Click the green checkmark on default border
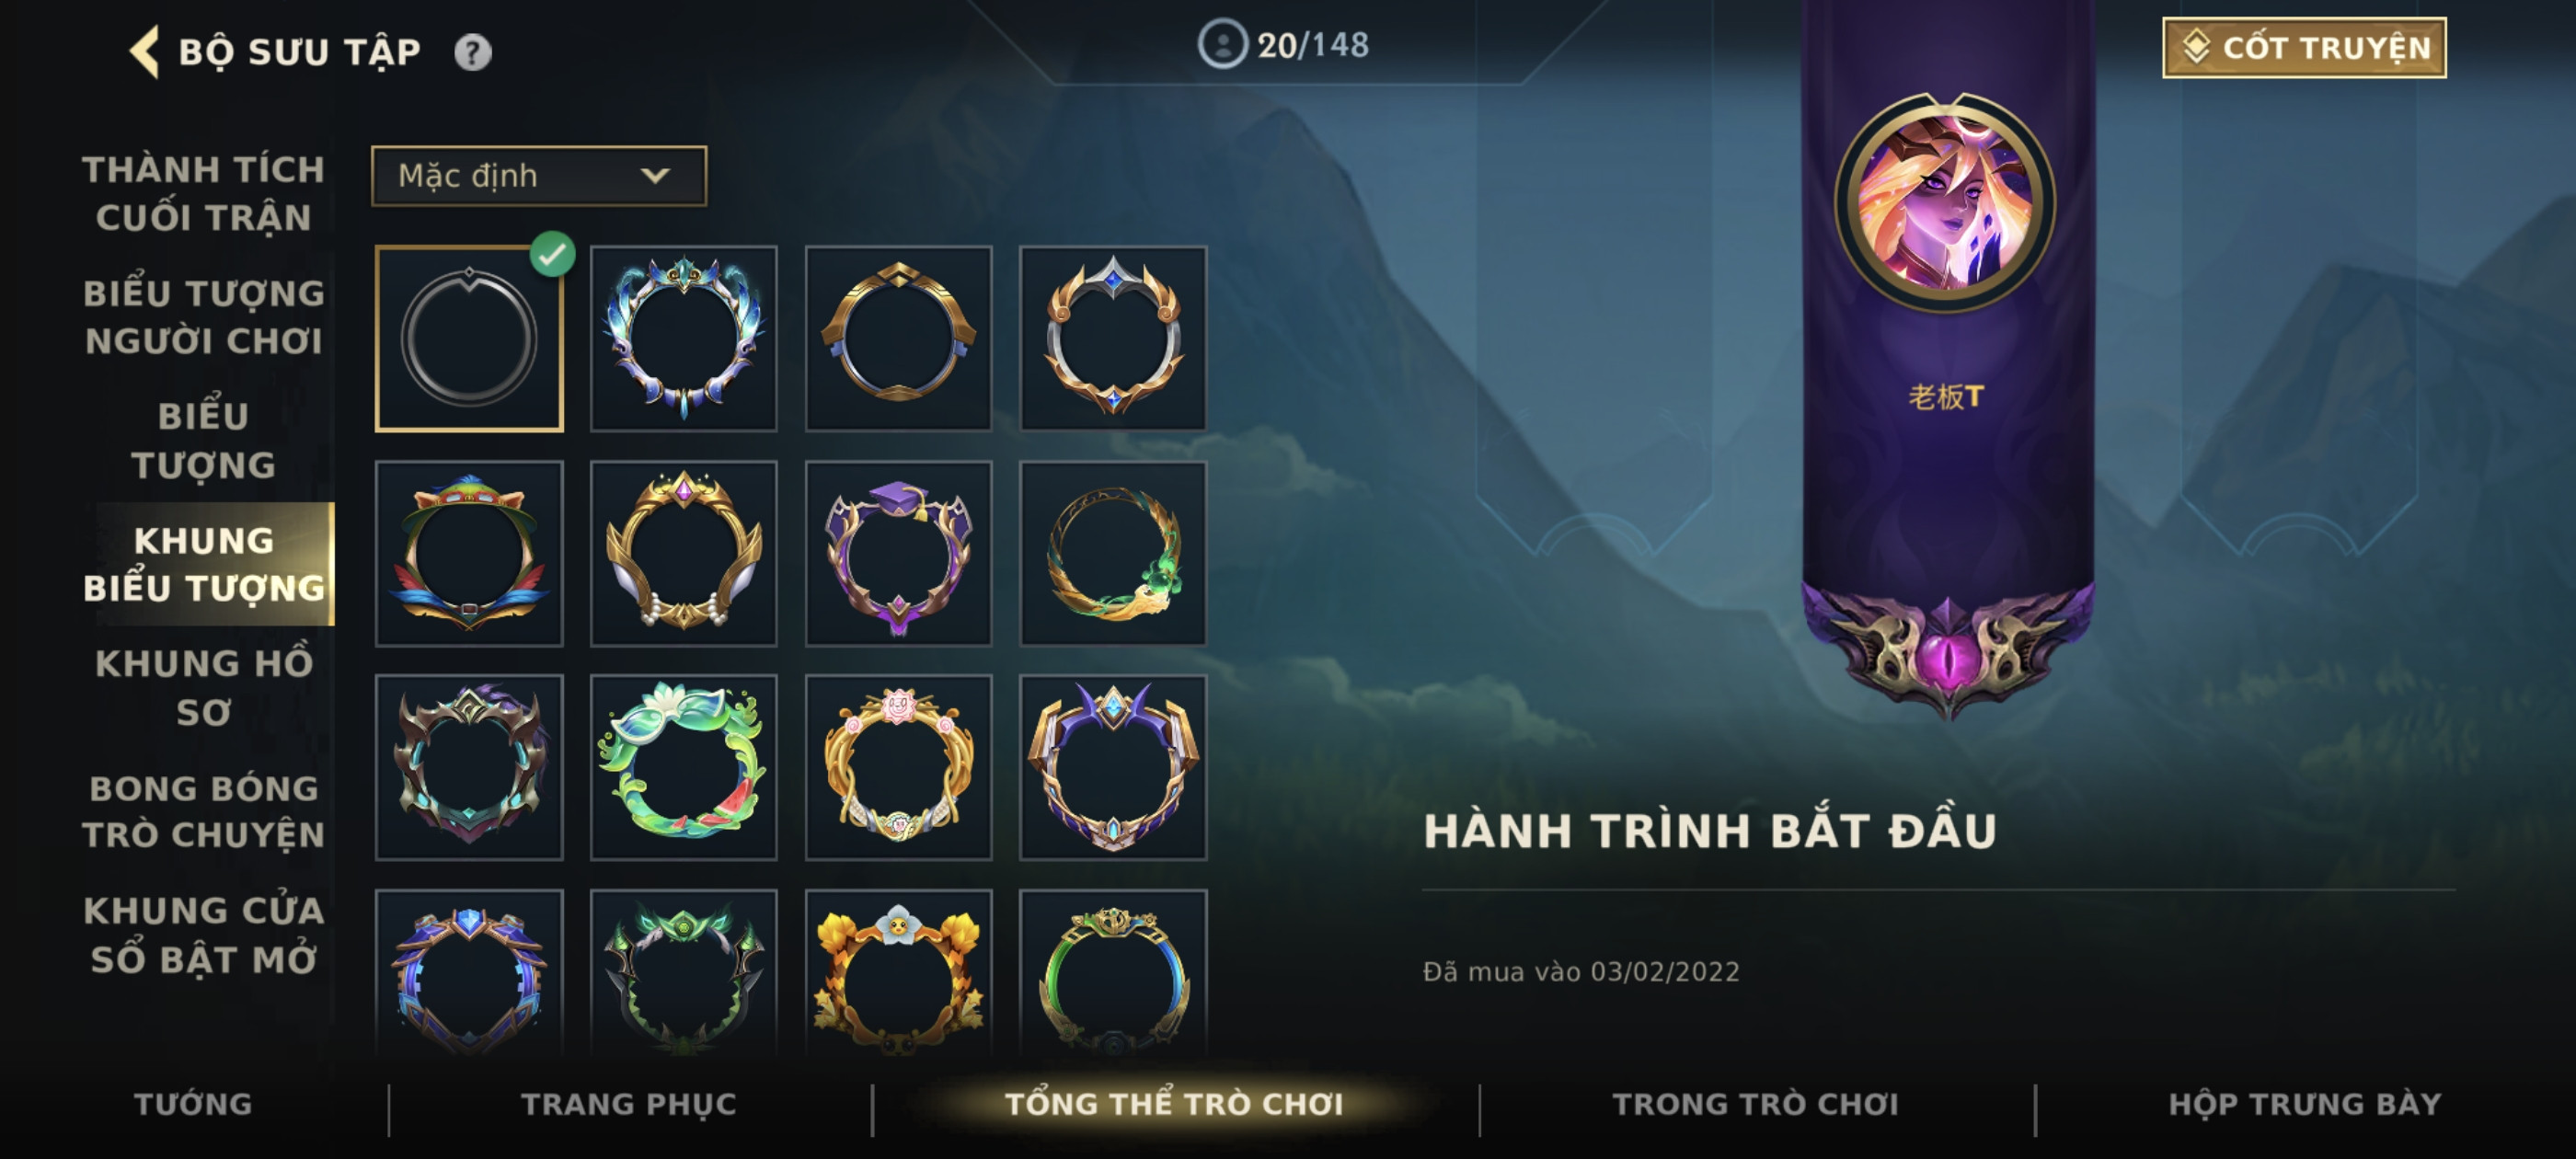 click(552, 254)
